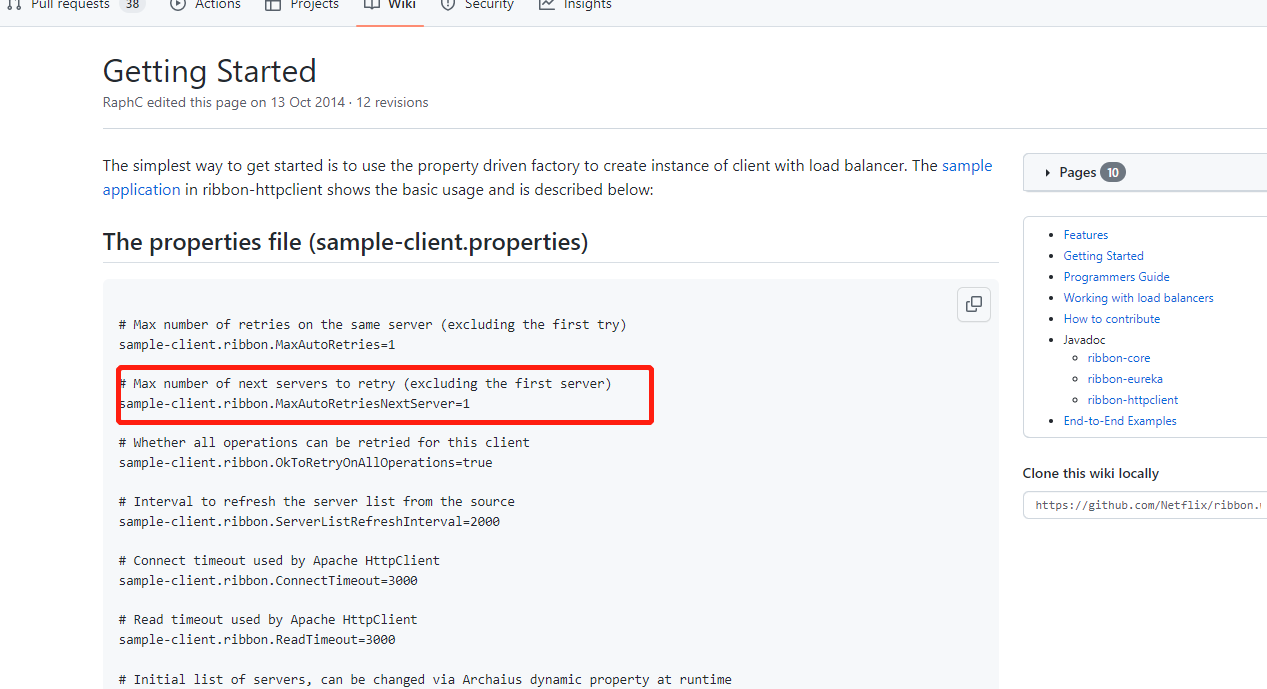This screenshot has height=689, width=1267.
Task: Go to the End-to-End Examples page
Action: 1119,420
